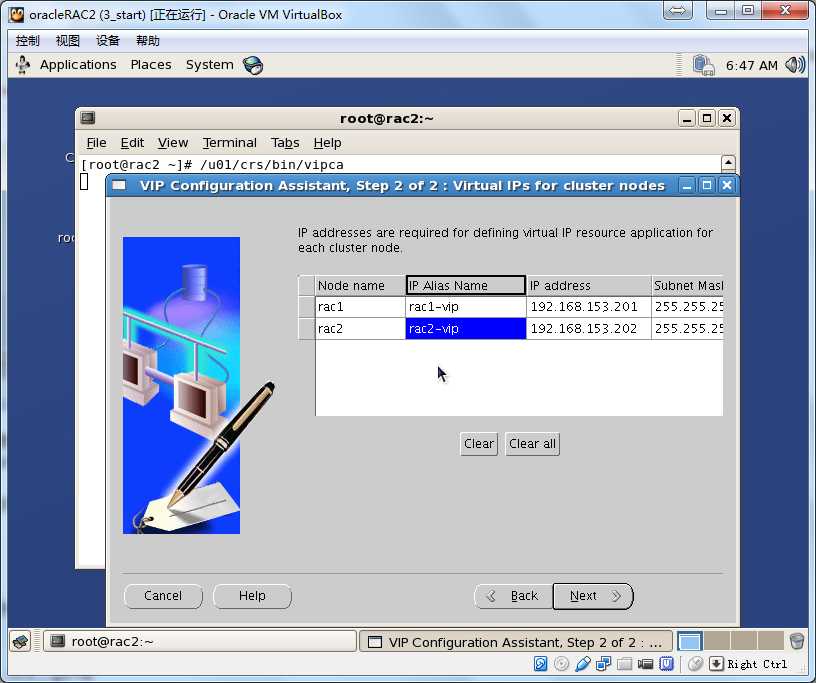Click the terminal command line text
The width and height of the screenshot is (816, 683).
click(212, 165)
